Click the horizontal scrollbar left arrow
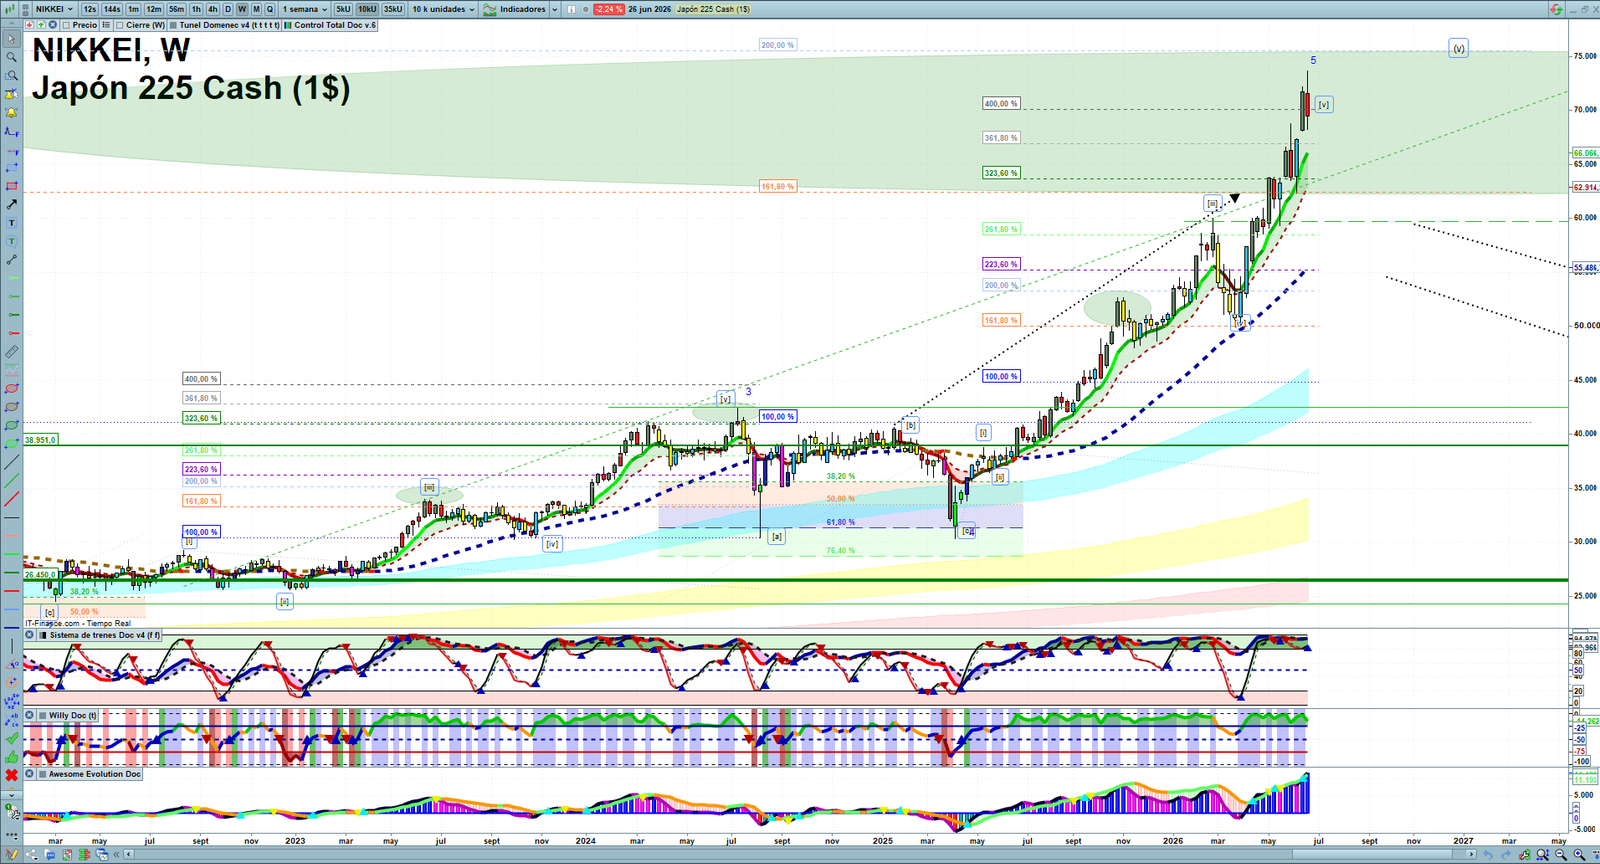Image resolution: width=1600 pixels, height=864 pixels. pos(129,854)
